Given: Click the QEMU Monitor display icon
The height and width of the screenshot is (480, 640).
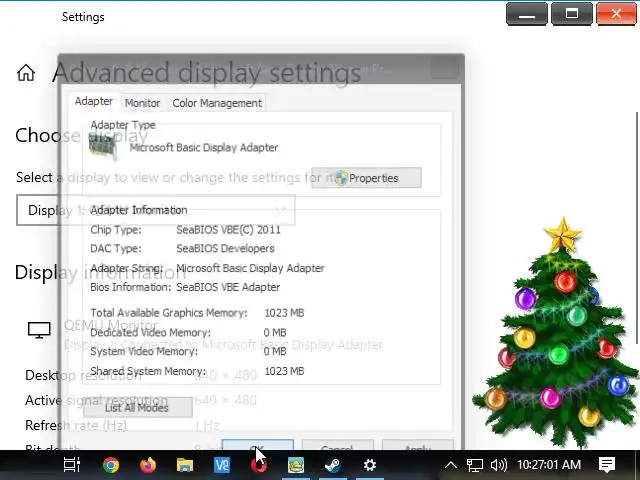Looking at the screenshot, I should pos(39,330).
